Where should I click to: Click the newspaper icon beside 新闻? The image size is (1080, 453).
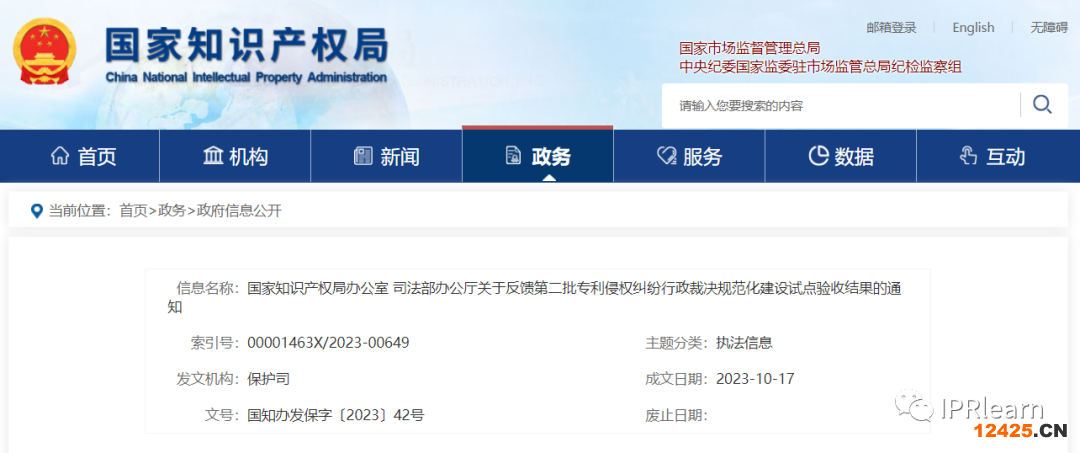[x=363, y=156]
